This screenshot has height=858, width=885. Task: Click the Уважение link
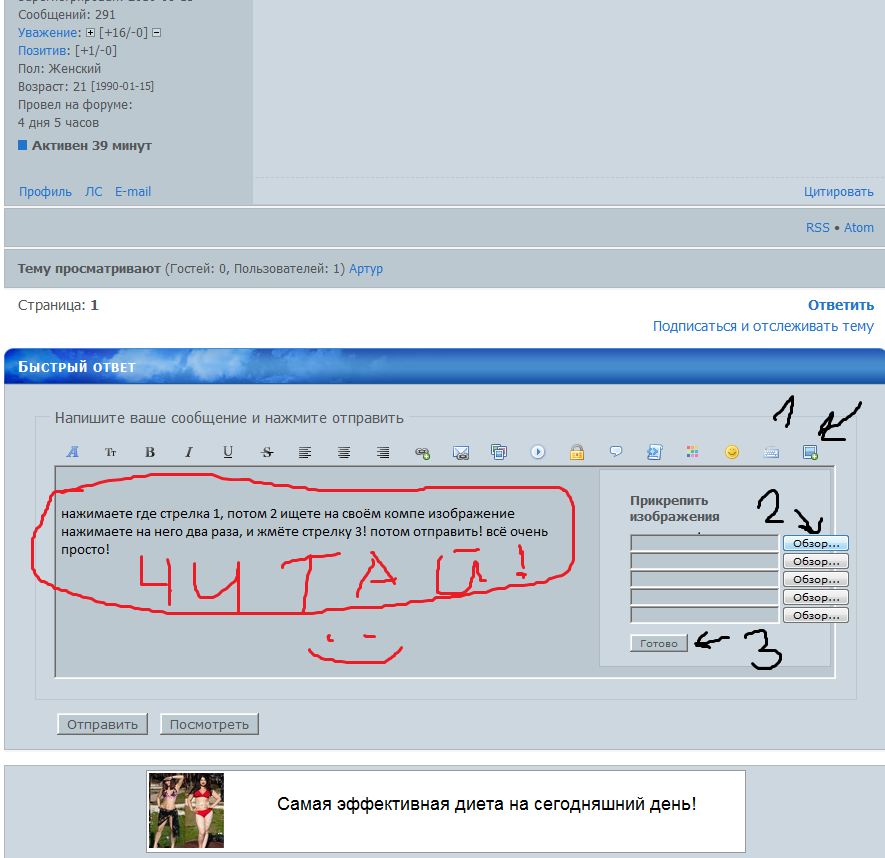[49, 33]
